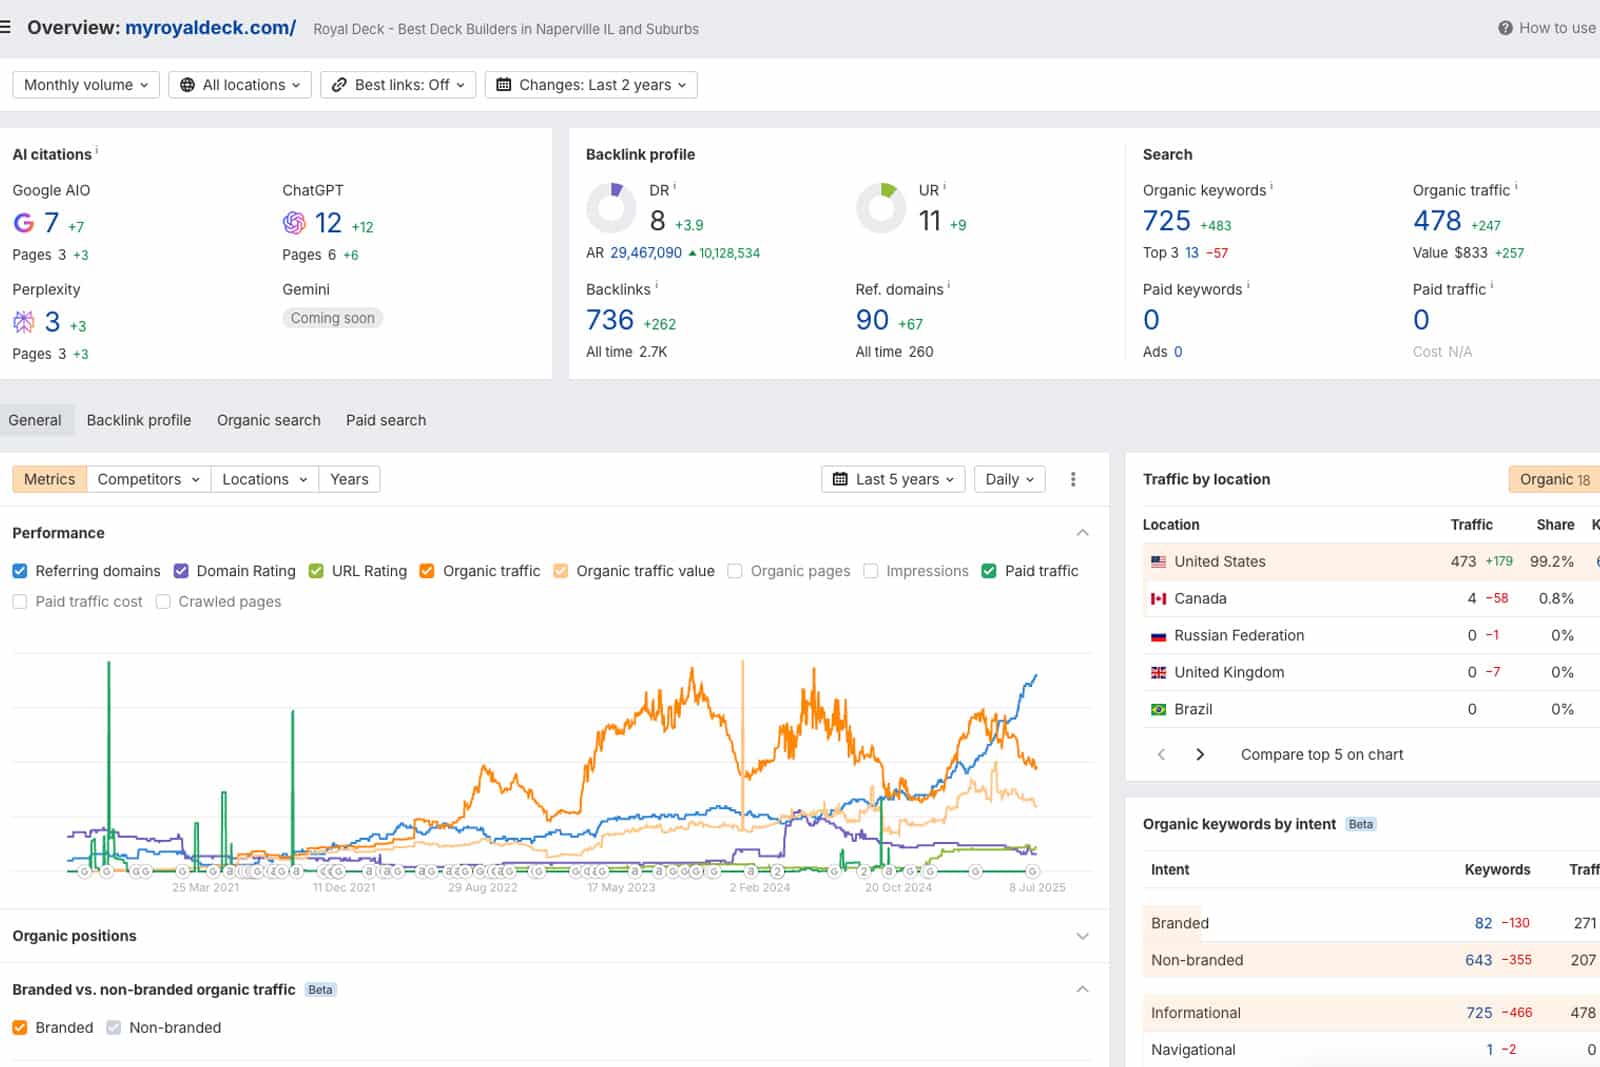Click the Google AIO logo icon
Screen dimensions: 1600x1067
point(24,223)
